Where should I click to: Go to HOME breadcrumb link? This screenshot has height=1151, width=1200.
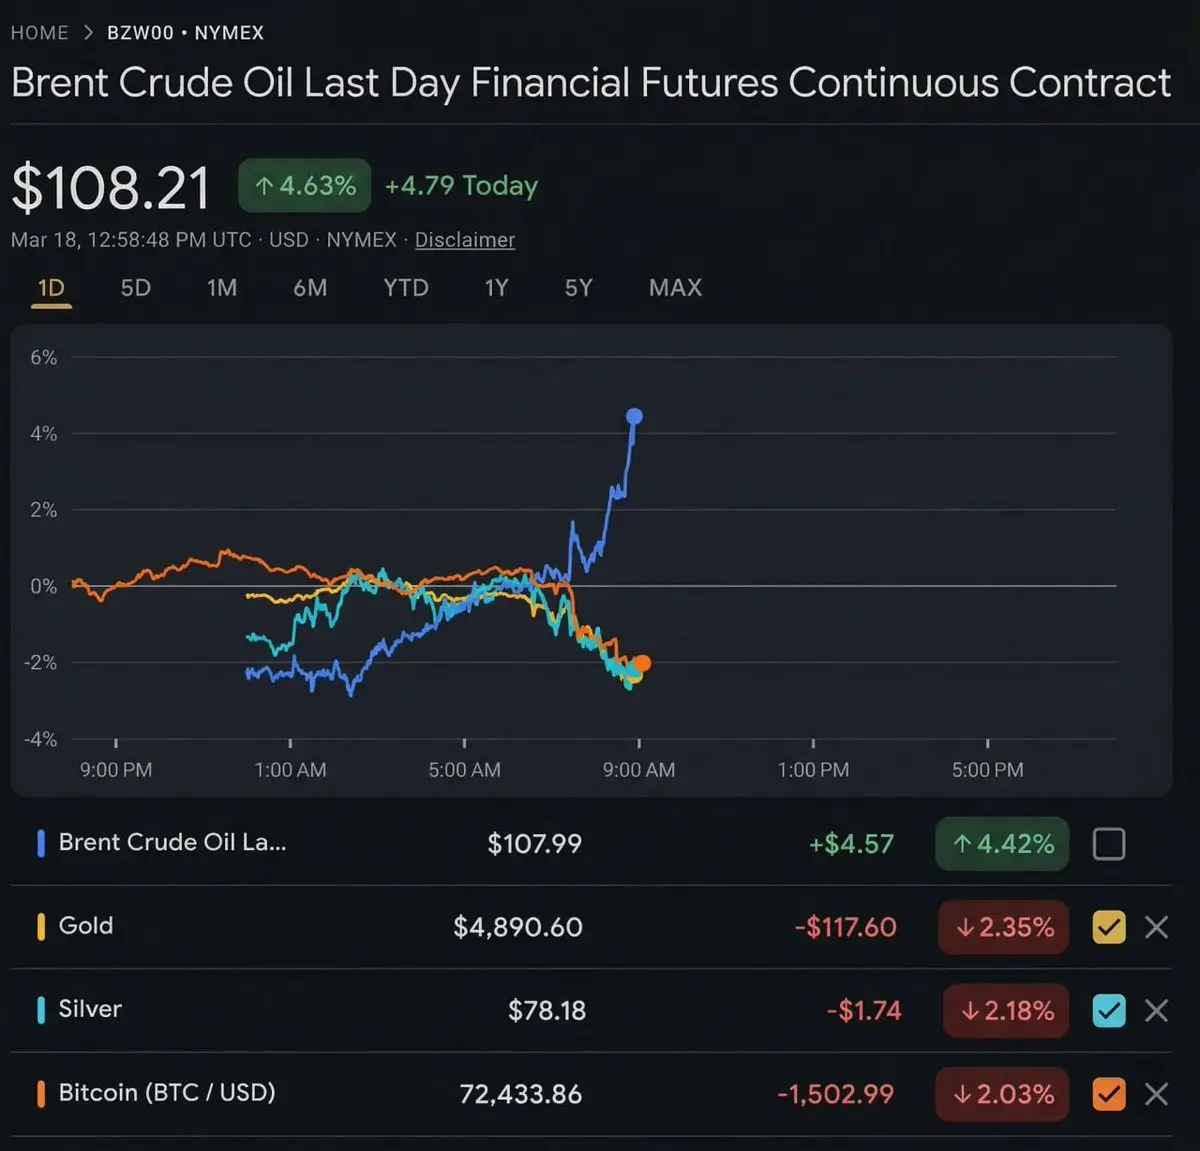point(40,33)
